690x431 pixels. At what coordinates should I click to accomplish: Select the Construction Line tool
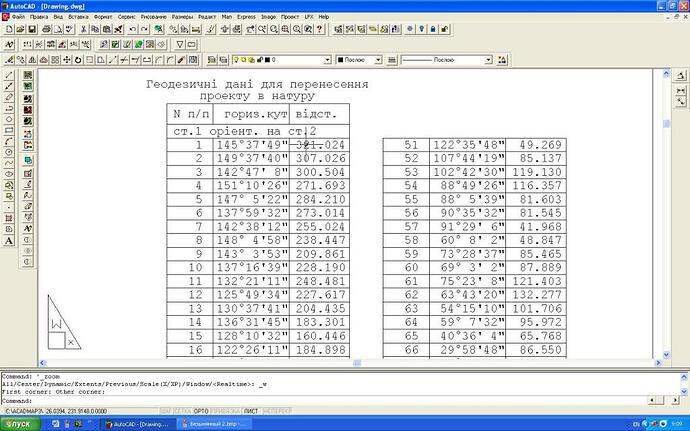click(x=9, y=86)
